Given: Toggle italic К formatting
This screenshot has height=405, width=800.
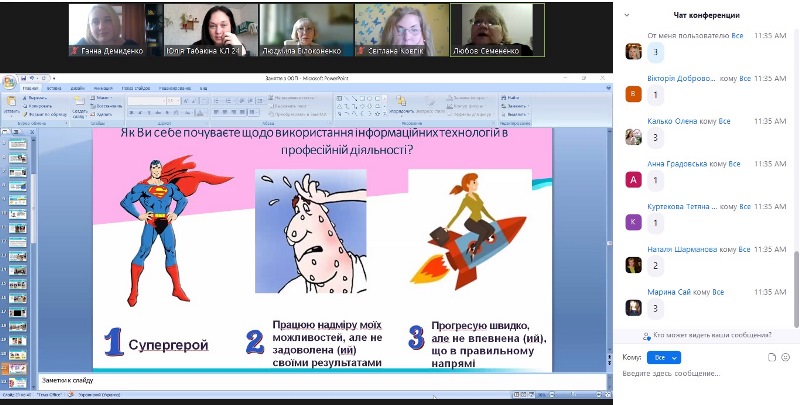Looking at the screenshot, I should click(139, 113).
